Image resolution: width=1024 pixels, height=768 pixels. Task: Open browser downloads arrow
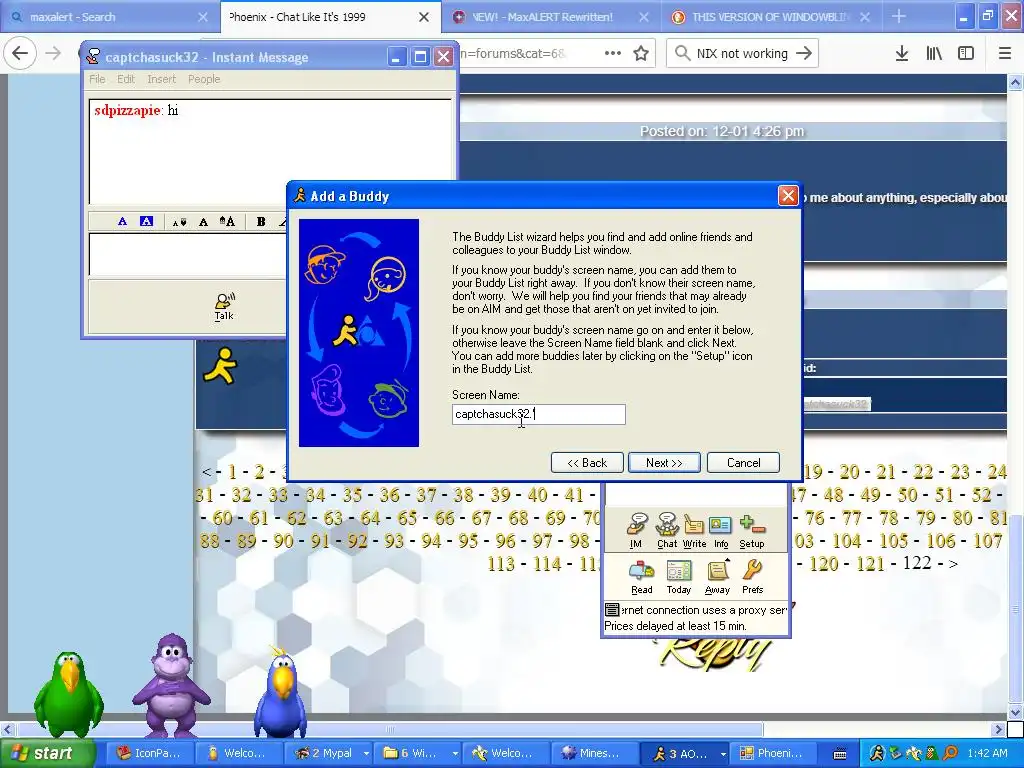[902, 54]
